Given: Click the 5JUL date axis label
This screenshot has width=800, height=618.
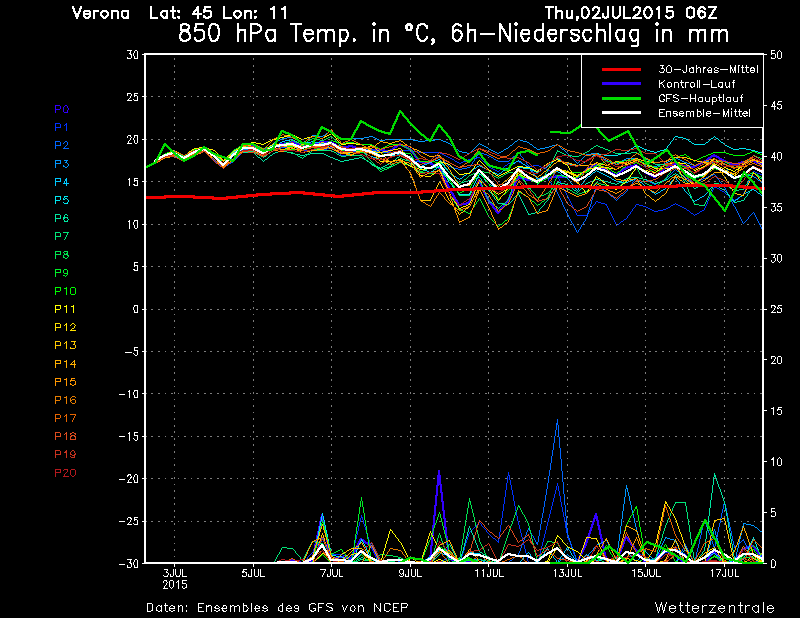Looking at the screenshot, I should click(x=253, y=574).
